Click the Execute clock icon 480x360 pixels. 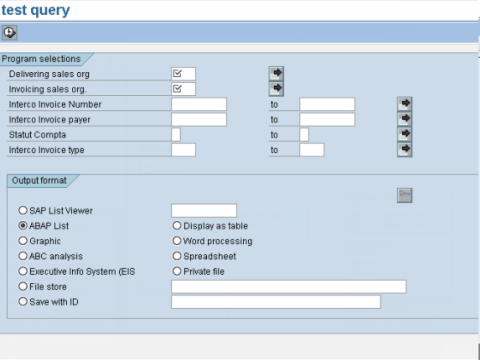[x=9, y=33]
